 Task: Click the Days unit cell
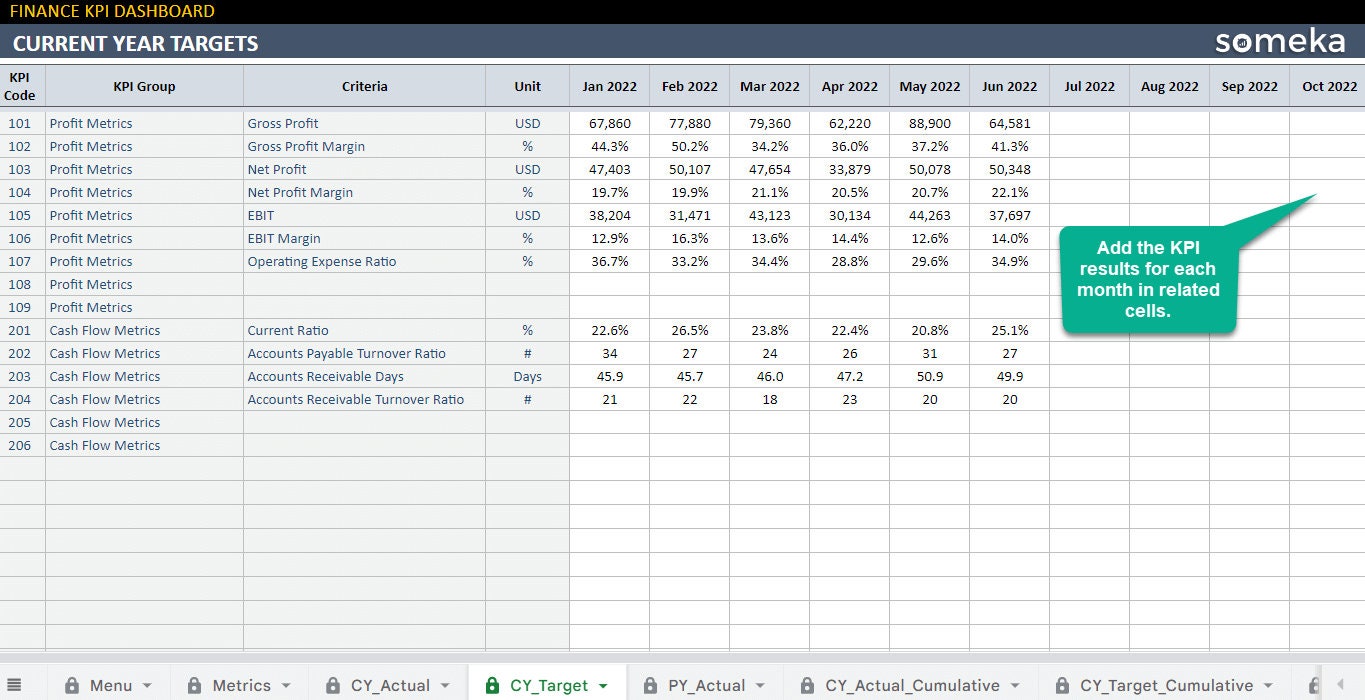(527, 376)
